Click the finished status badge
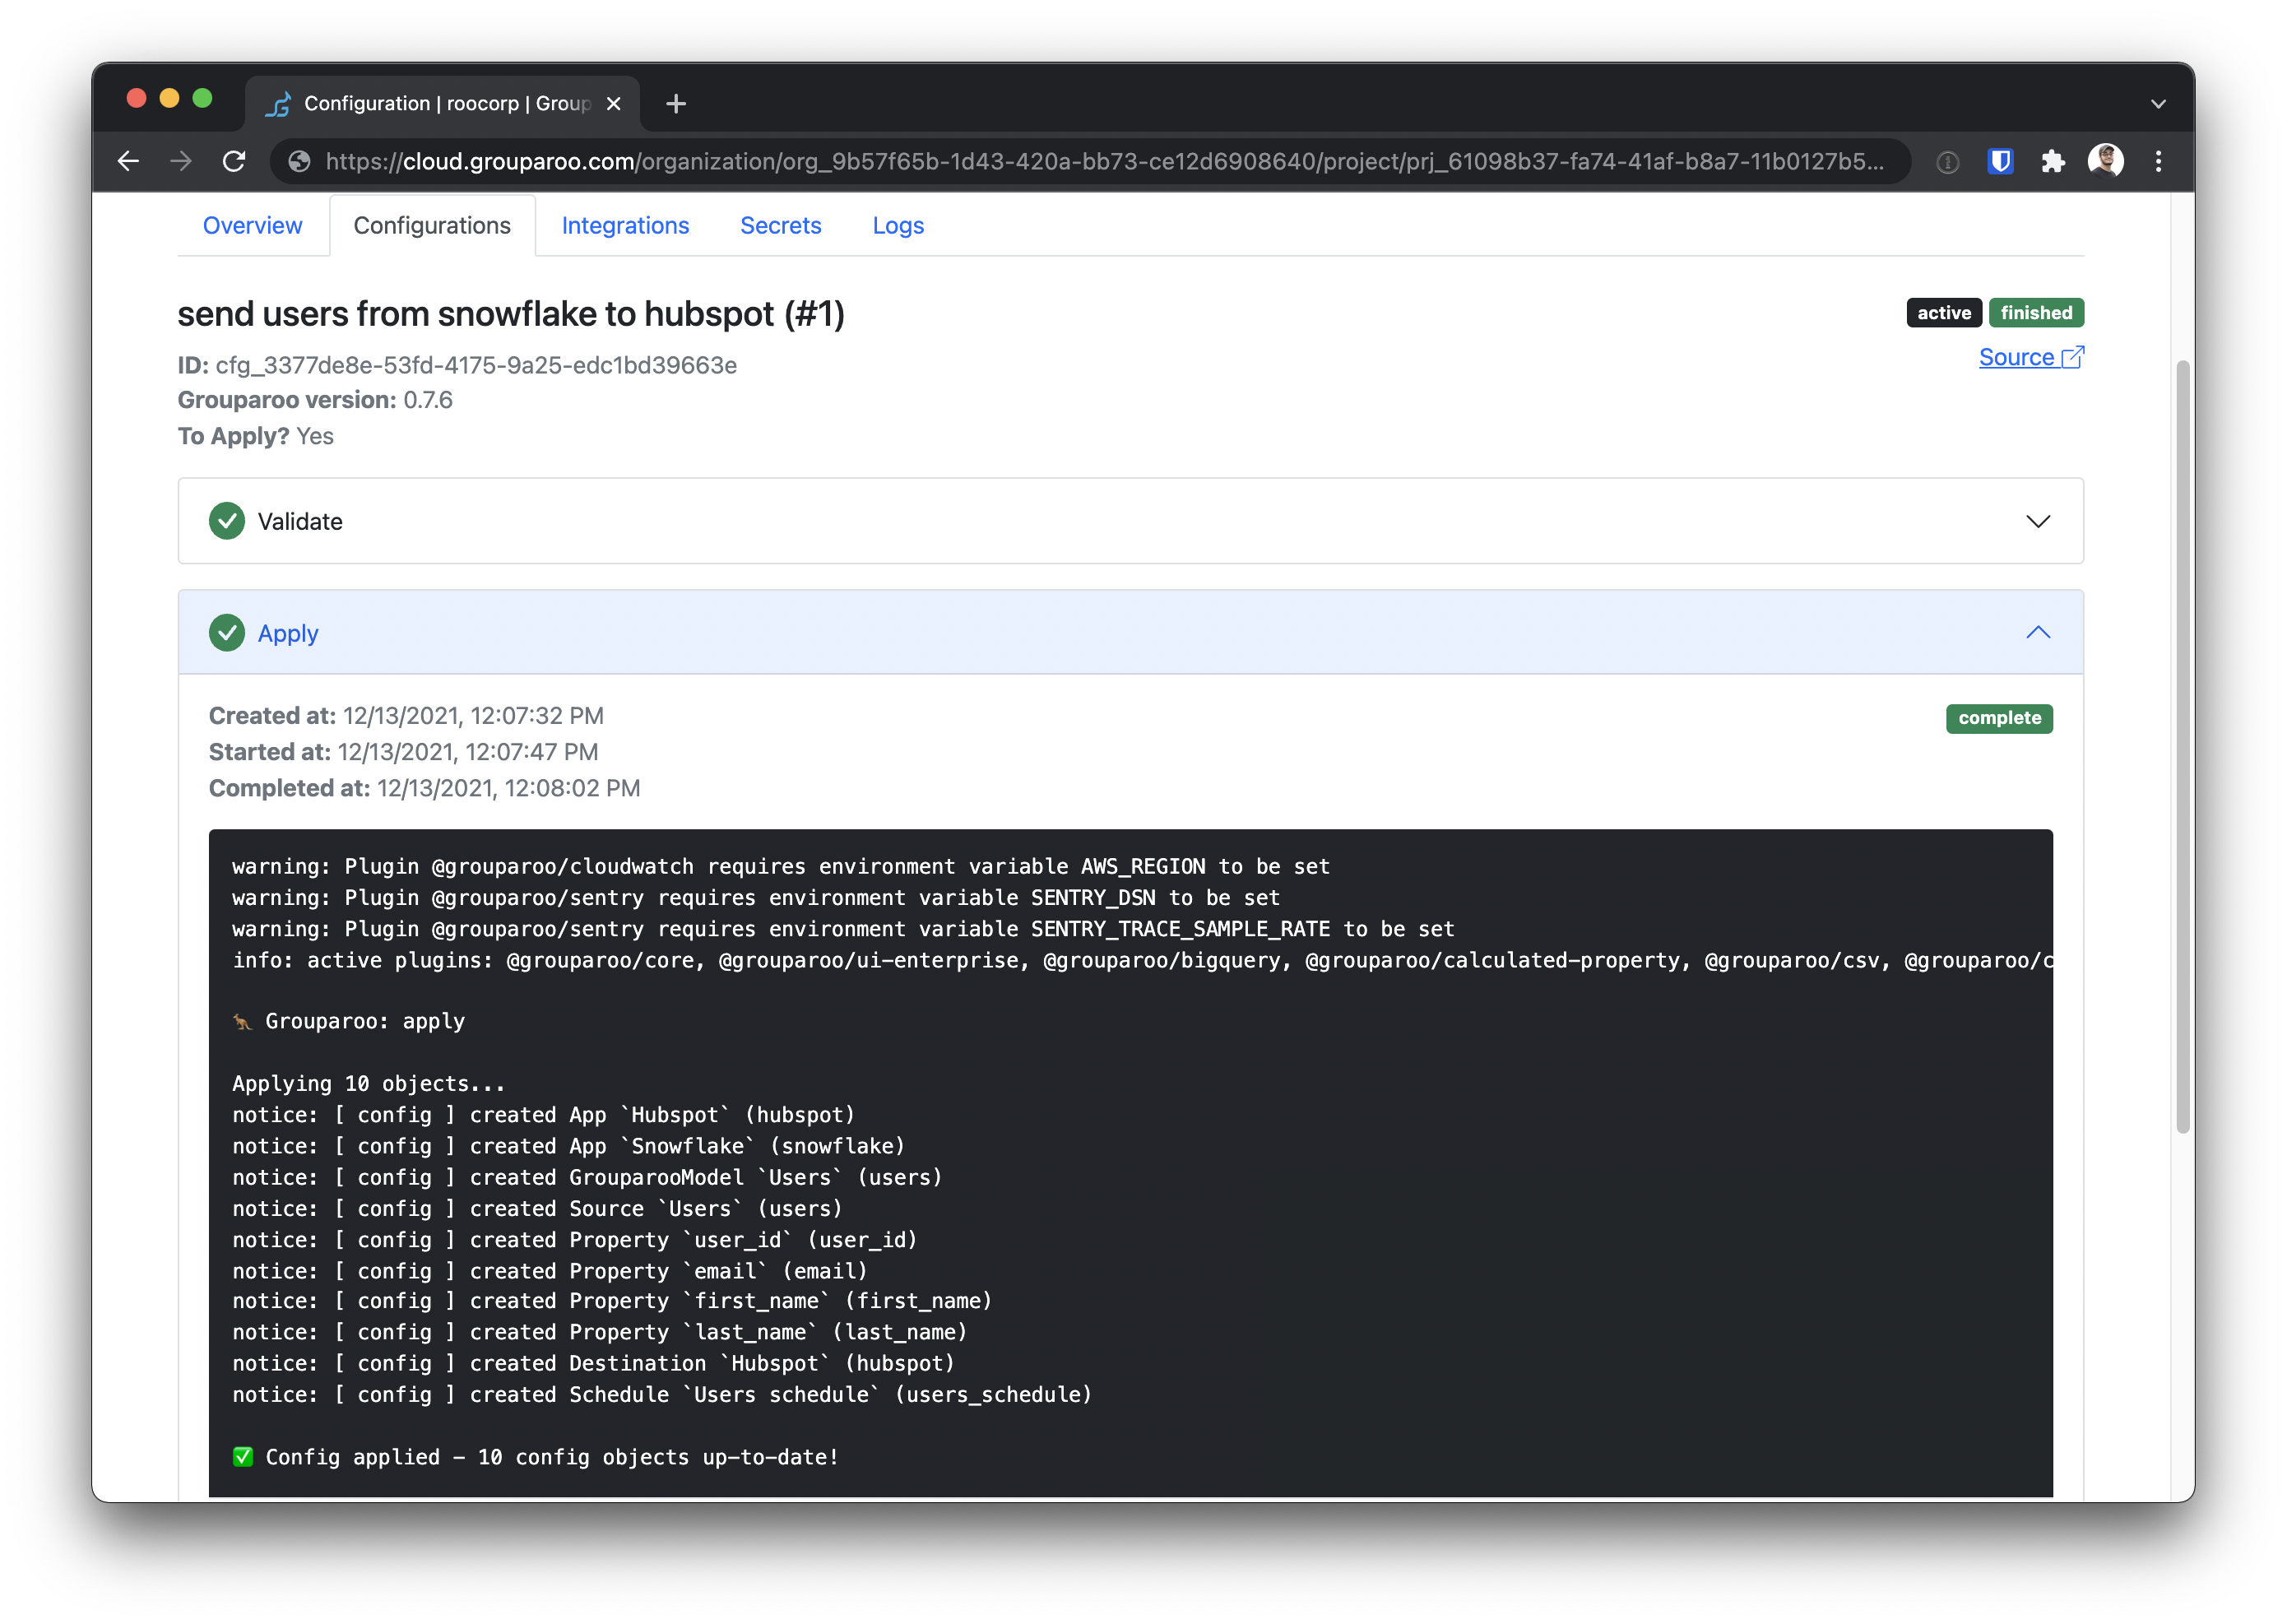This screenshot has height=1624, width=2287. 2036,313
